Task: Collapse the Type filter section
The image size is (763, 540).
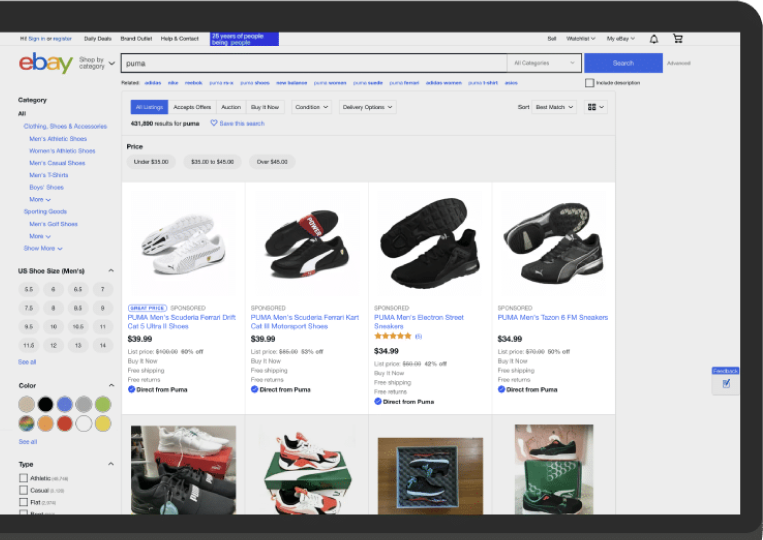Action: 111,464
